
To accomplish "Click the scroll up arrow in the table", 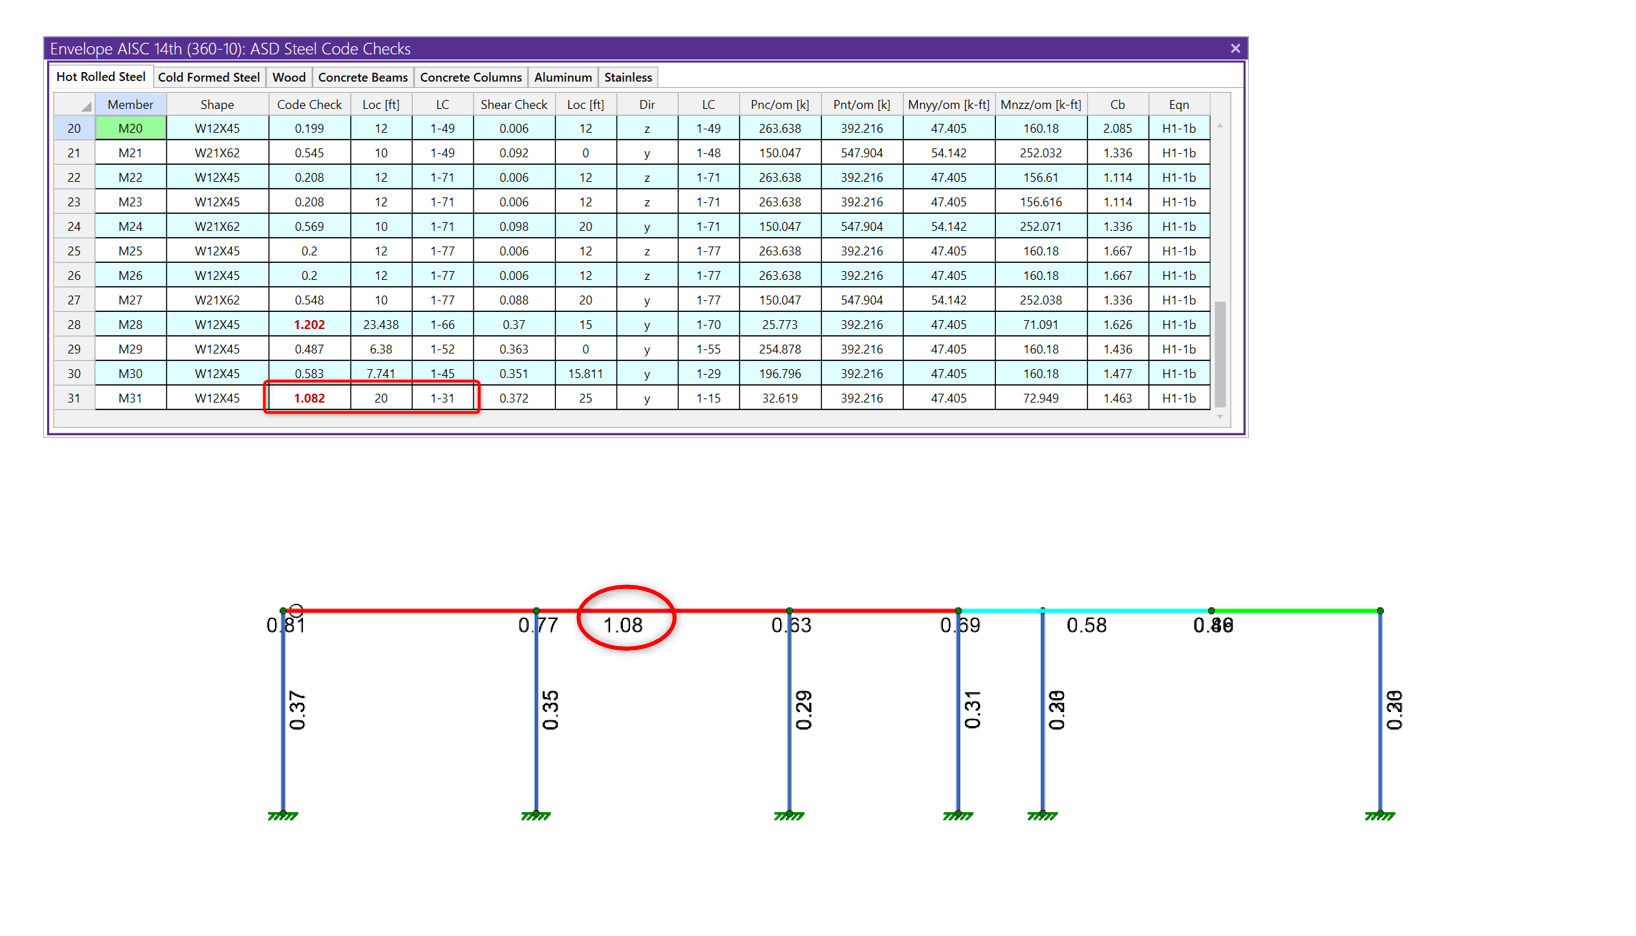I will [1220, 126].
